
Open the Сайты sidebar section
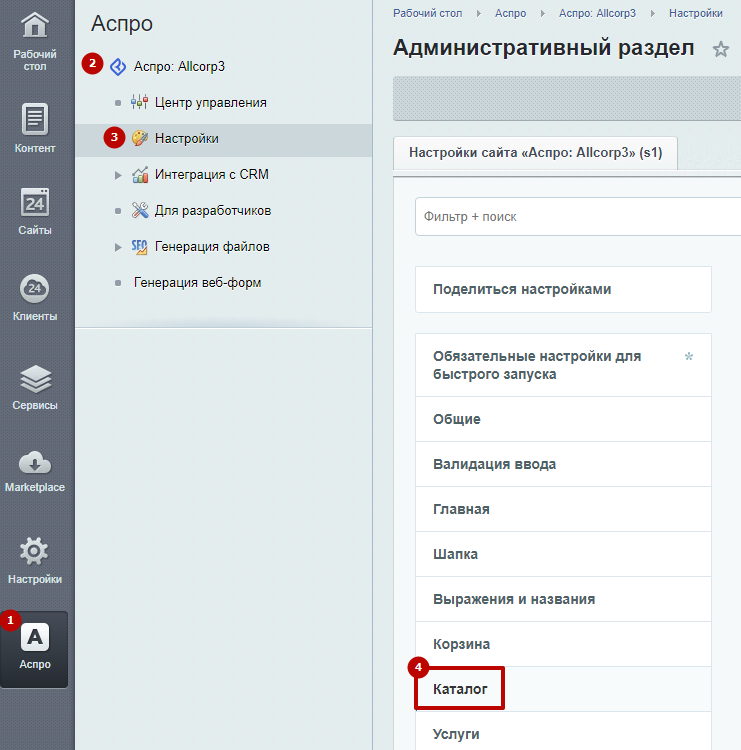click(34, 211)
